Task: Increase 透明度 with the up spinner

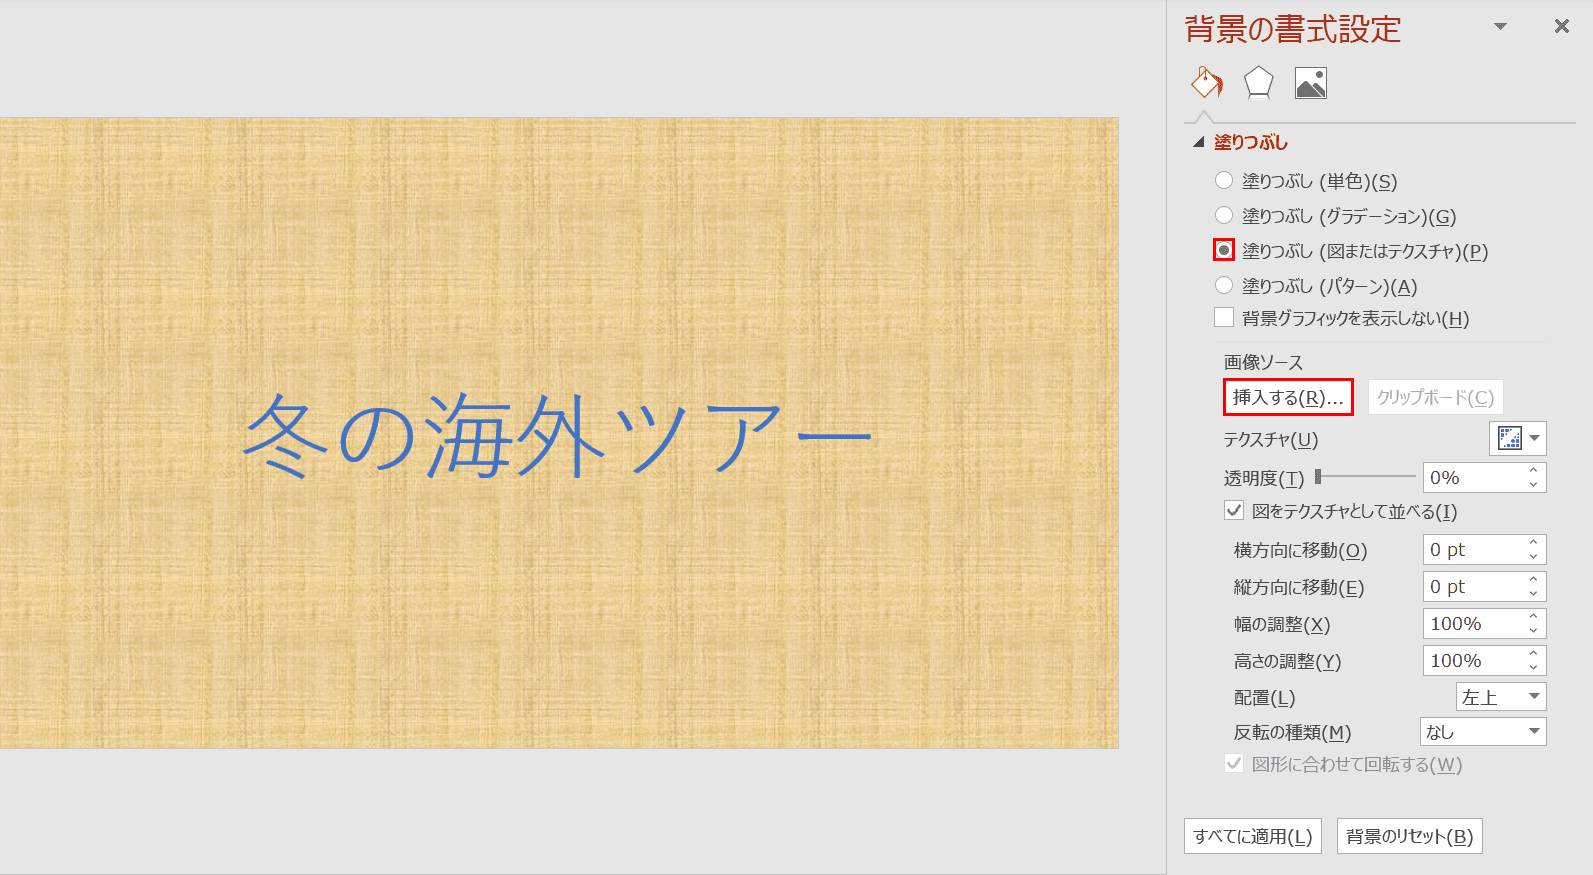Action: pos(1533,471)
